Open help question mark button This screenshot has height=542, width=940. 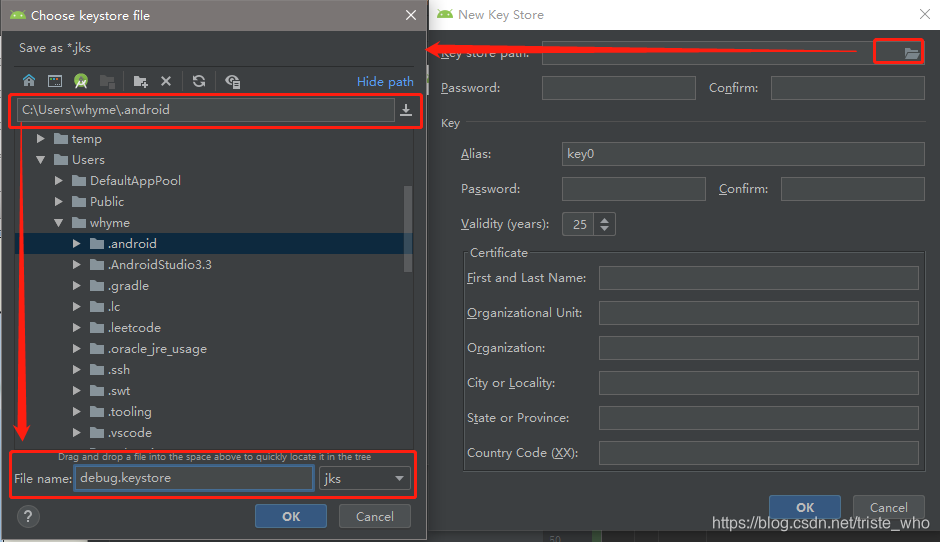pos(28,516)
